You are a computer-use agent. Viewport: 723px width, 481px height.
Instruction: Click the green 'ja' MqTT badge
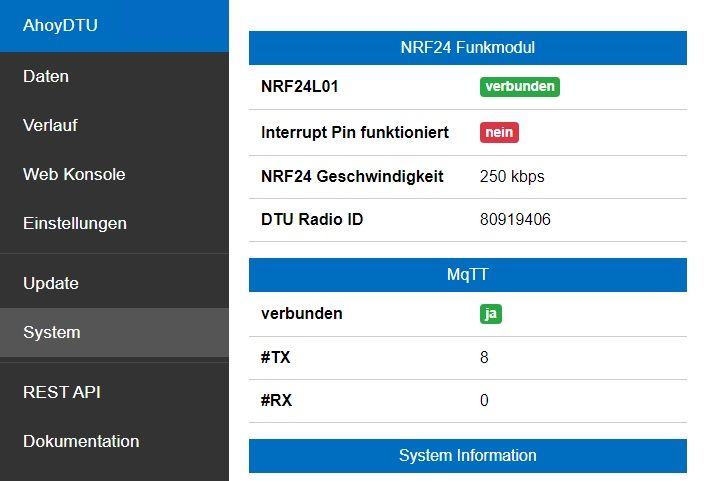point(490,313)
